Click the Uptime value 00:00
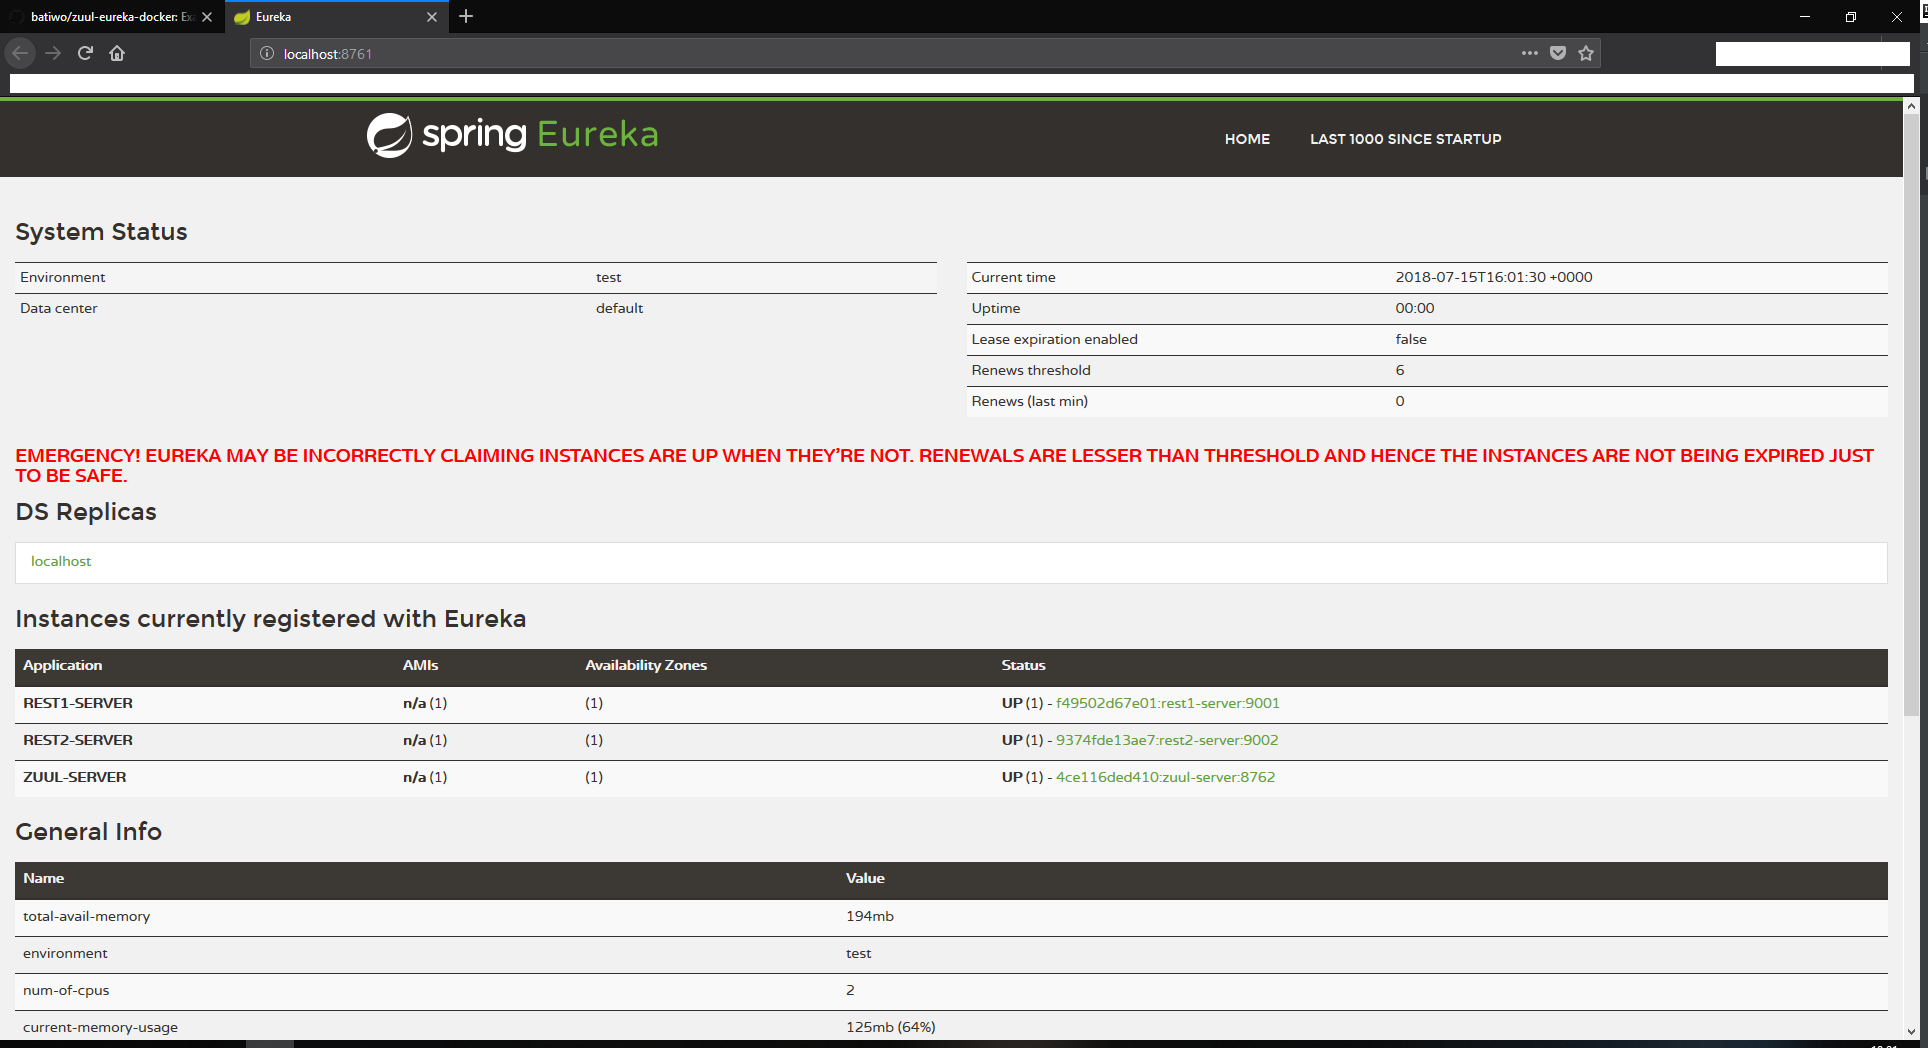This screenshot has height=1048, width=1928. 1415,308
